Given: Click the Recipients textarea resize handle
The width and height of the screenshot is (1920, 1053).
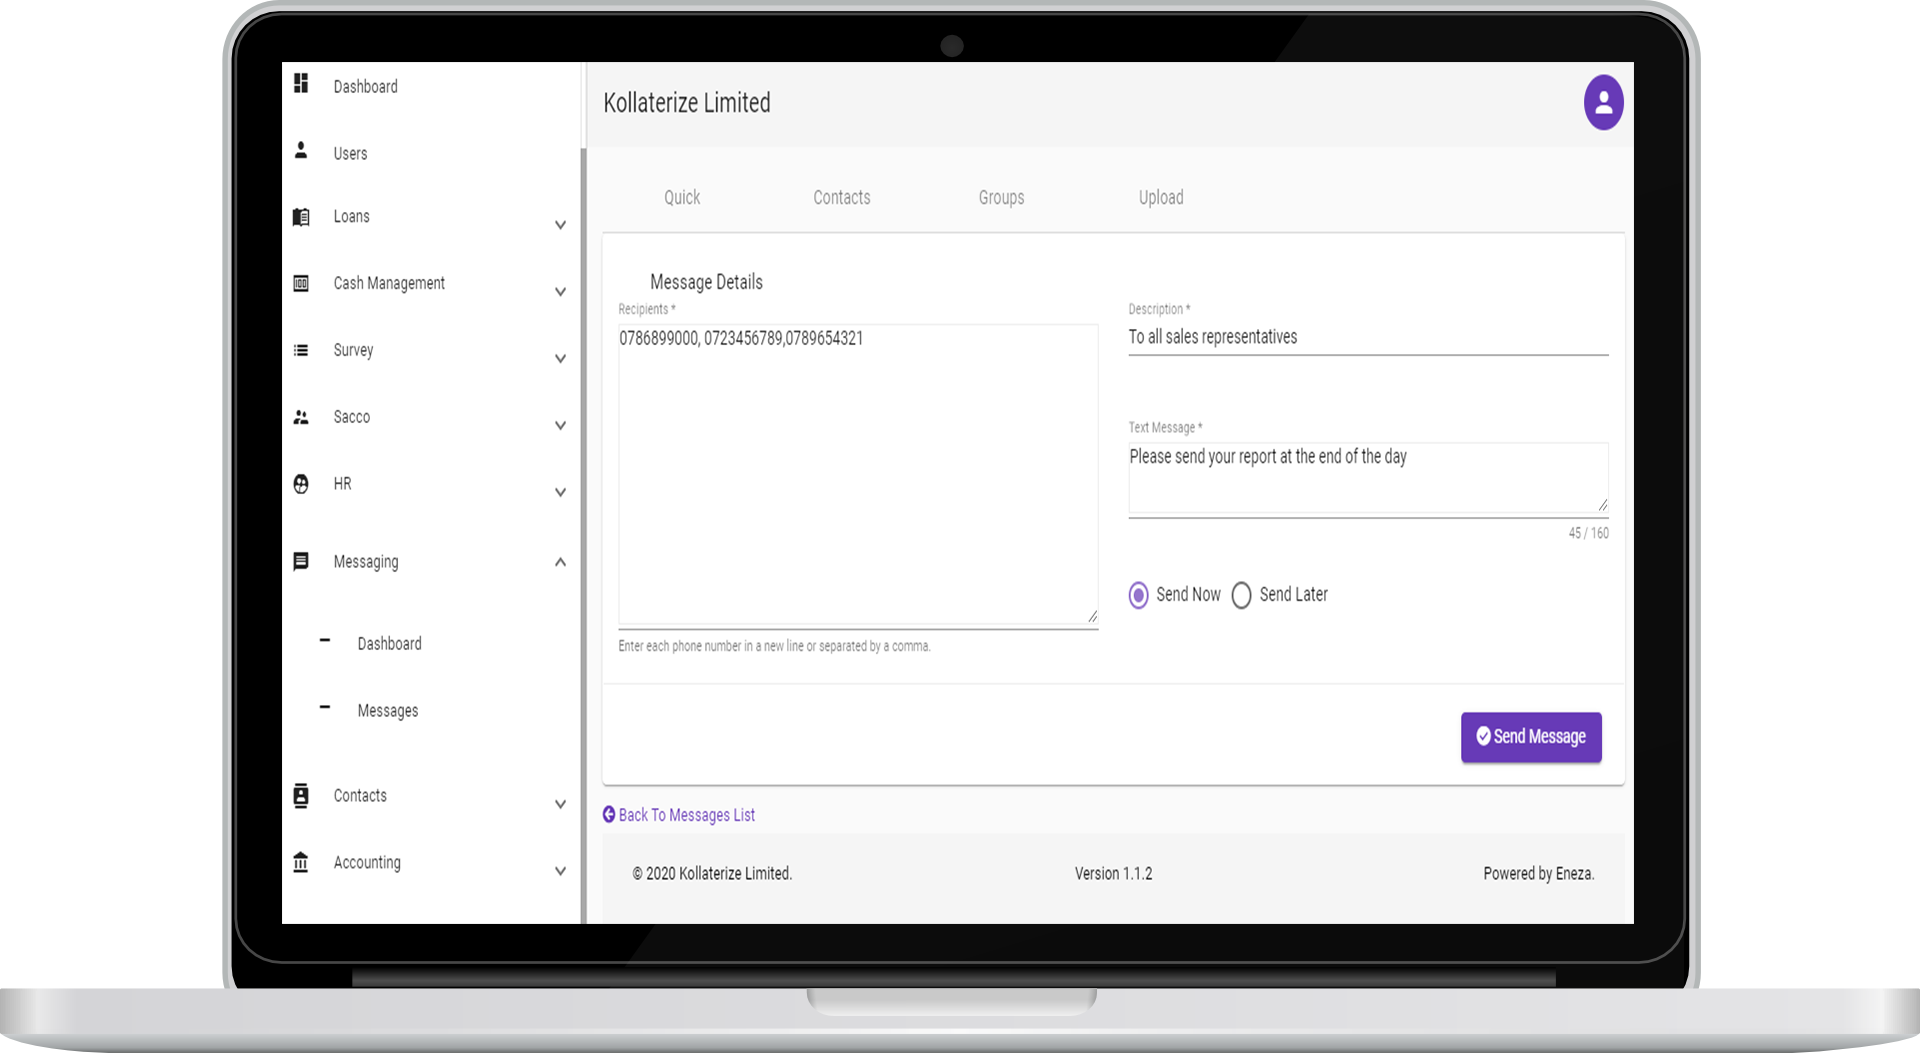Looking at the screenshot, I should point(1092,617).
